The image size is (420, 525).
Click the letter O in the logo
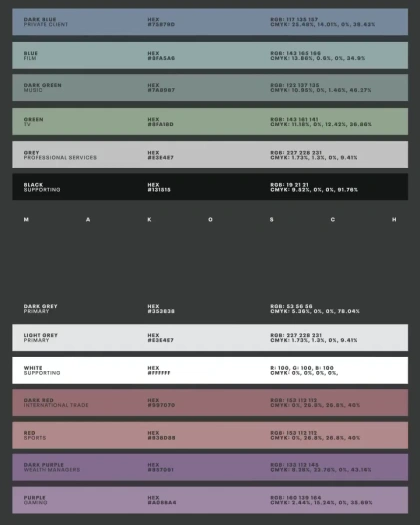pyautogui.click(x=210, y=220)
